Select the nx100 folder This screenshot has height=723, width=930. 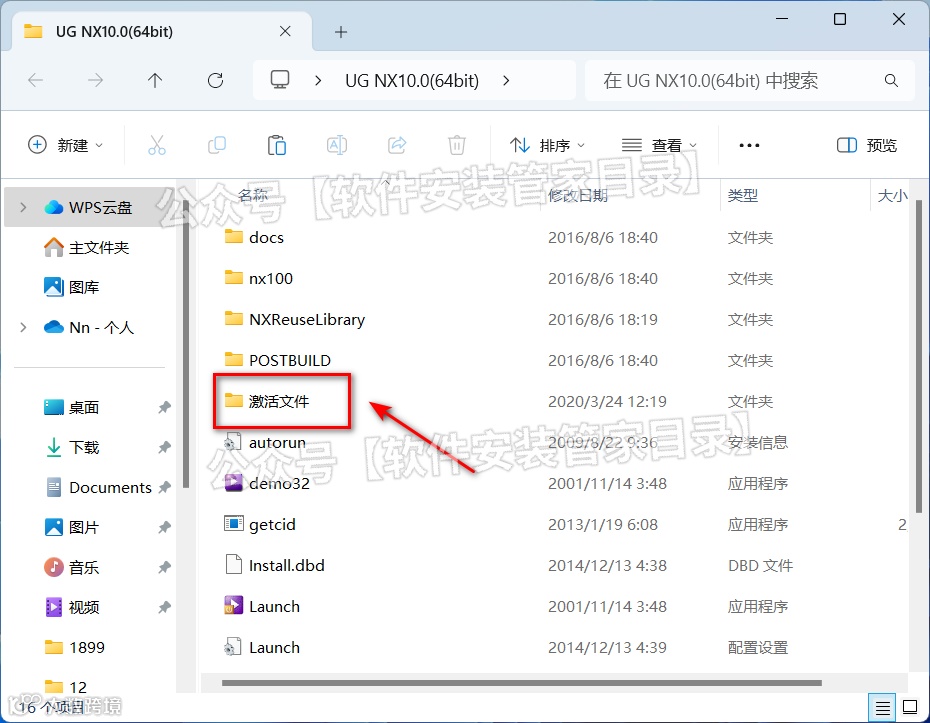(x=259, y=278)
